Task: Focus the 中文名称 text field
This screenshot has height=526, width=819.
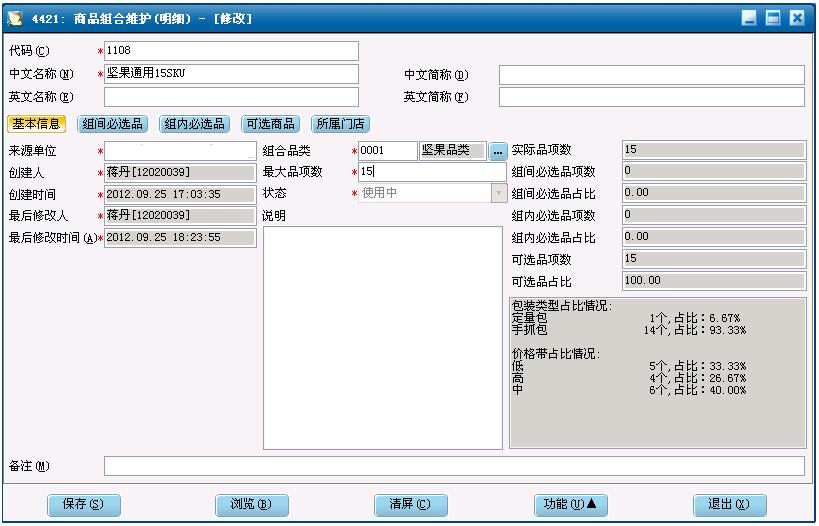Action: click(x=231, y=74)
